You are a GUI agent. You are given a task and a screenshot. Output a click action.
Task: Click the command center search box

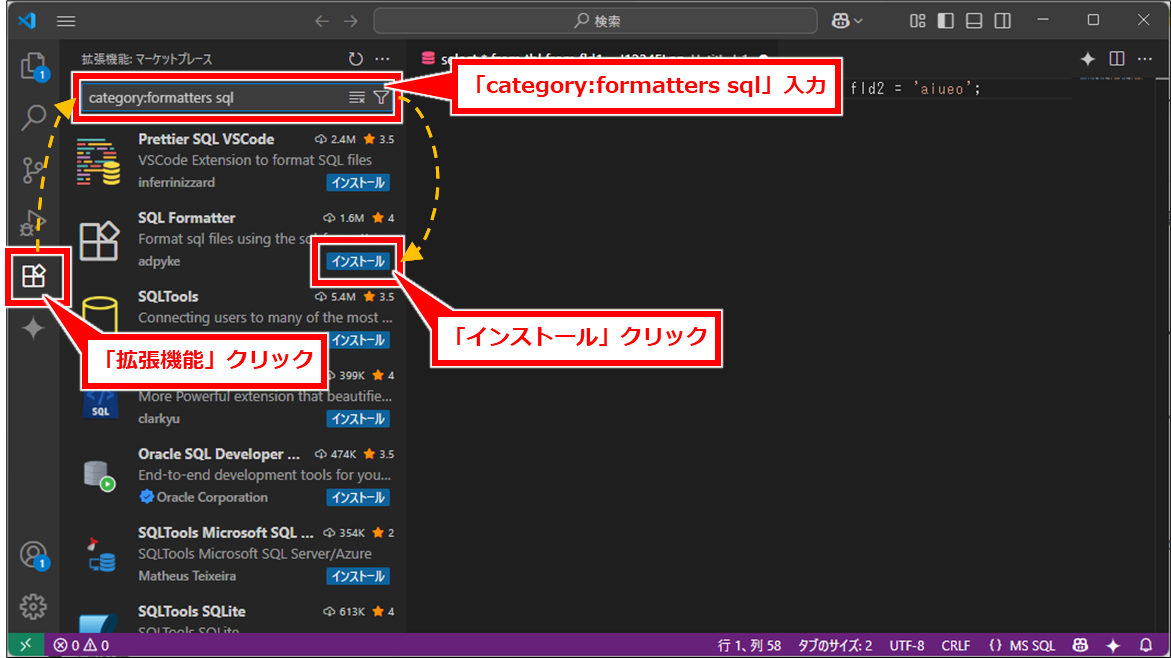(x=595, y=21)
